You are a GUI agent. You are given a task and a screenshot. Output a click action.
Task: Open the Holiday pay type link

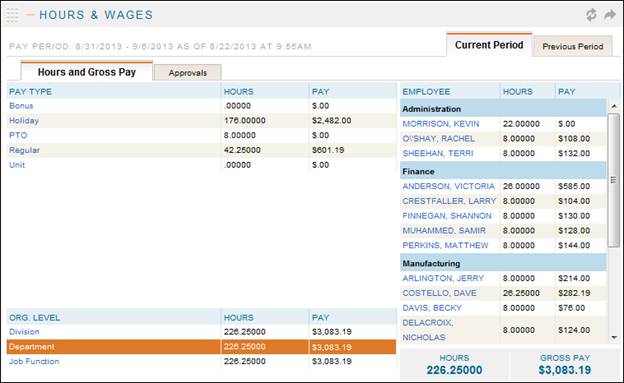[24, 121]
